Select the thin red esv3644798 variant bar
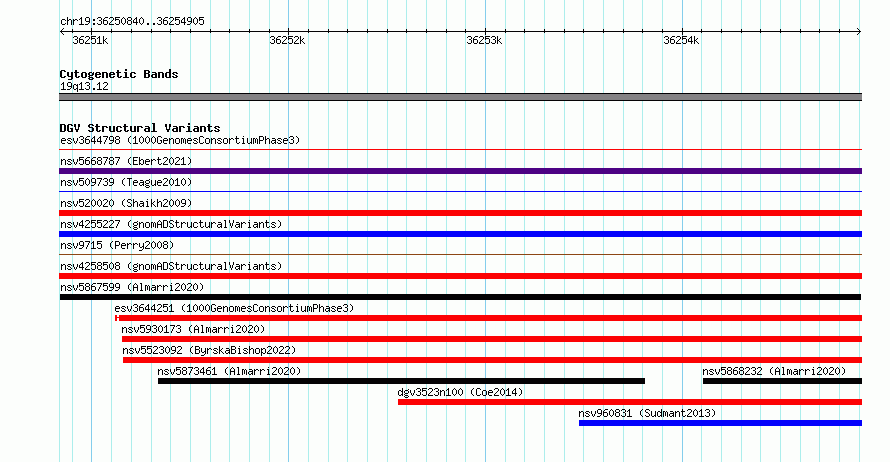This screenshot has height=462, width=890. [x=460, y=150]
